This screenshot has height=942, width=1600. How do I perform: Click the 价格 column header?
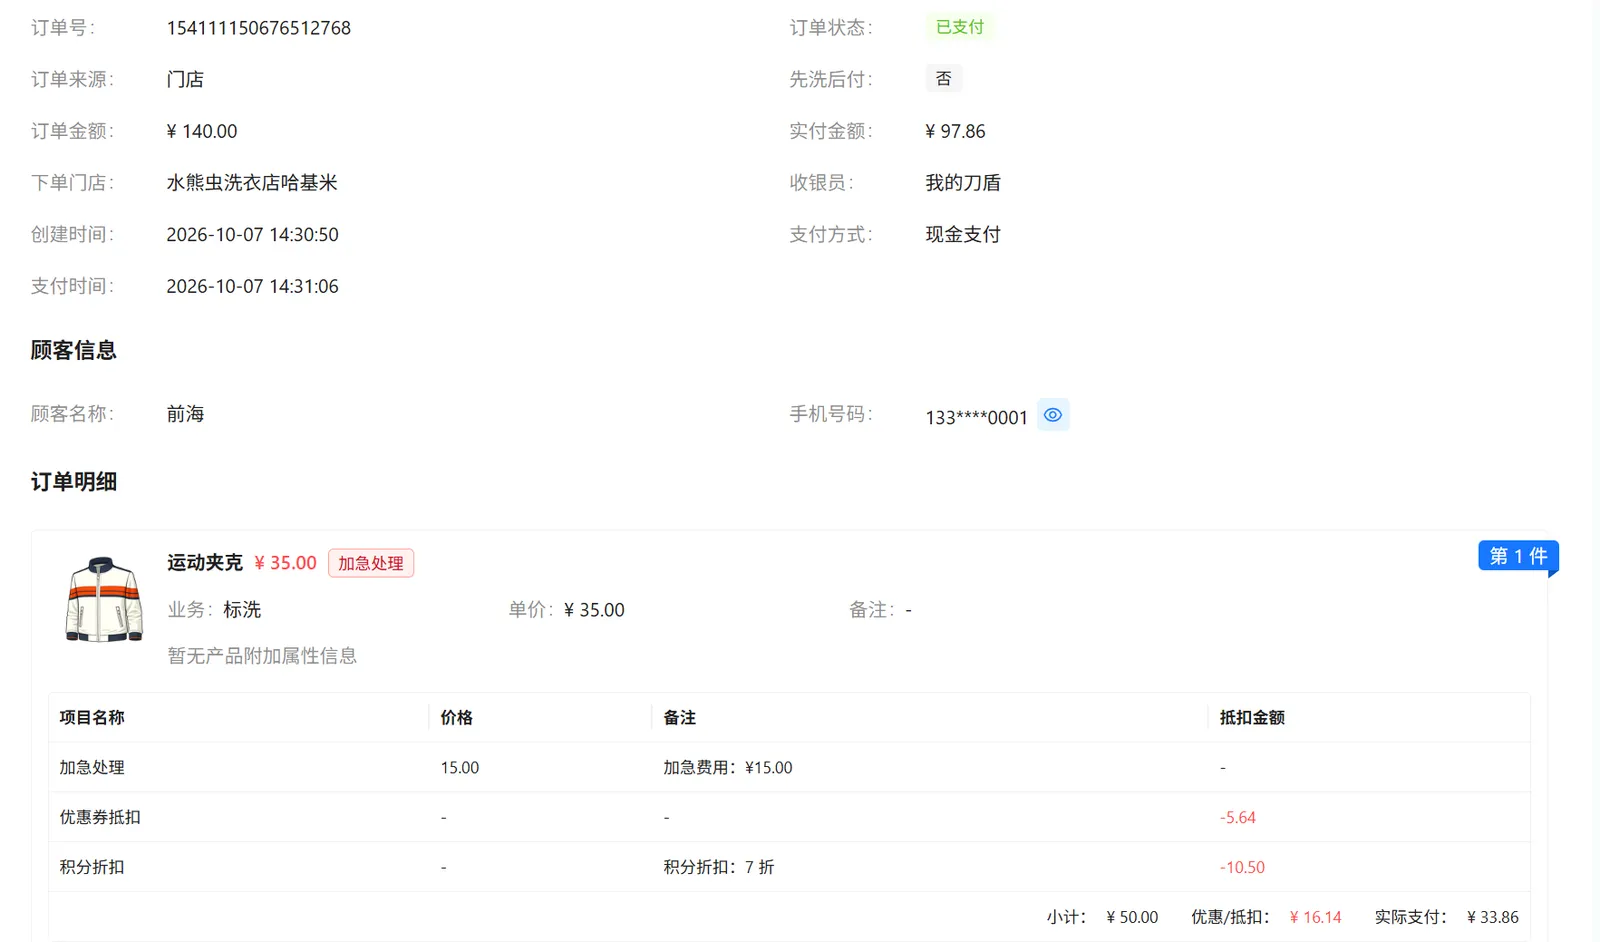coord(457,718)
